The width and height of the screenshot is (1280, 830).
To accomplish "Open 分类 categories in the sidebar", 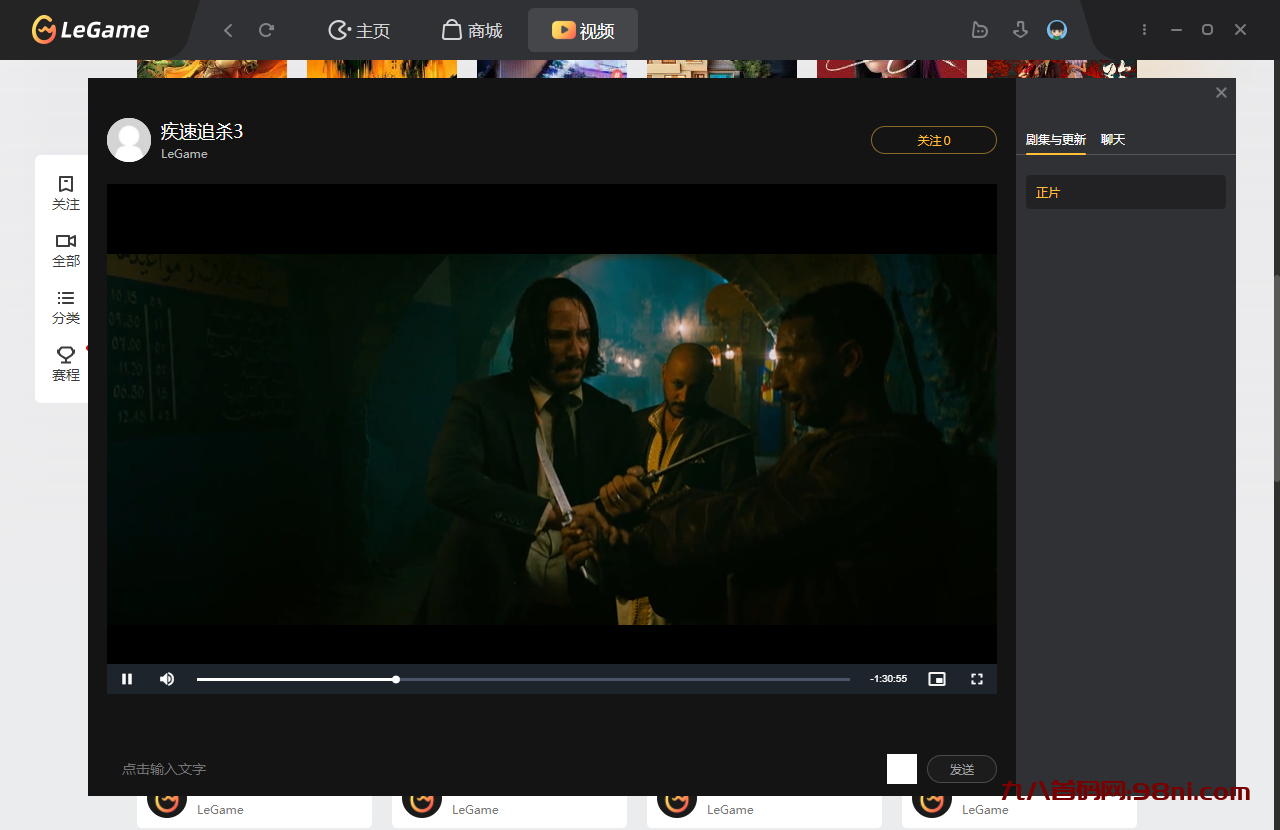I will pos(66,307).
